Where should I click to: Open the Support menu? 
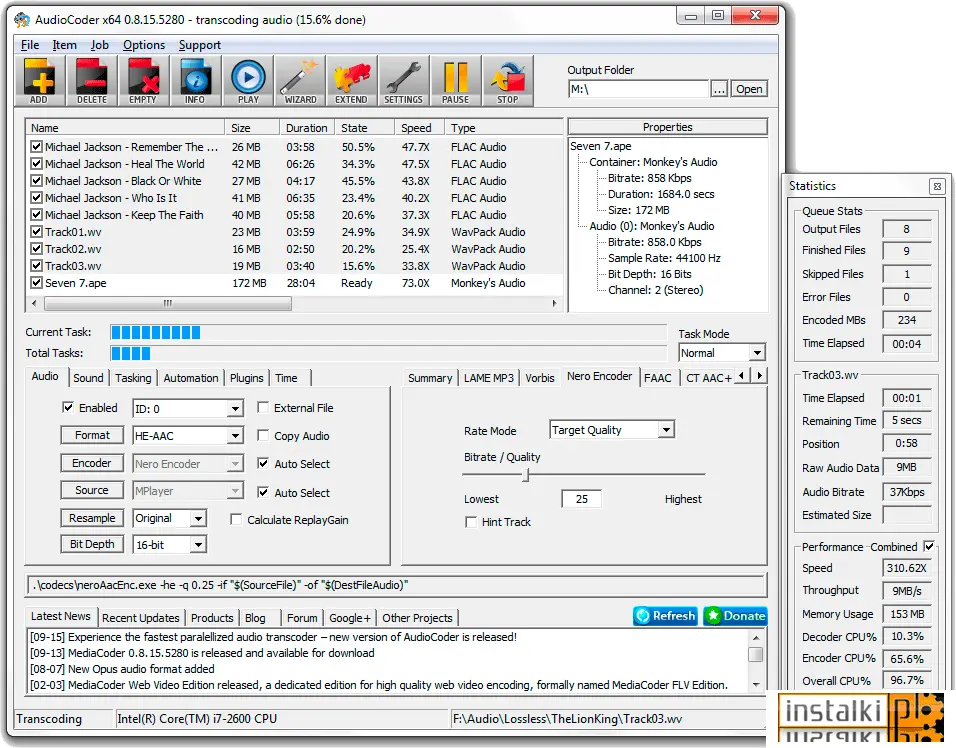(199, 45)
